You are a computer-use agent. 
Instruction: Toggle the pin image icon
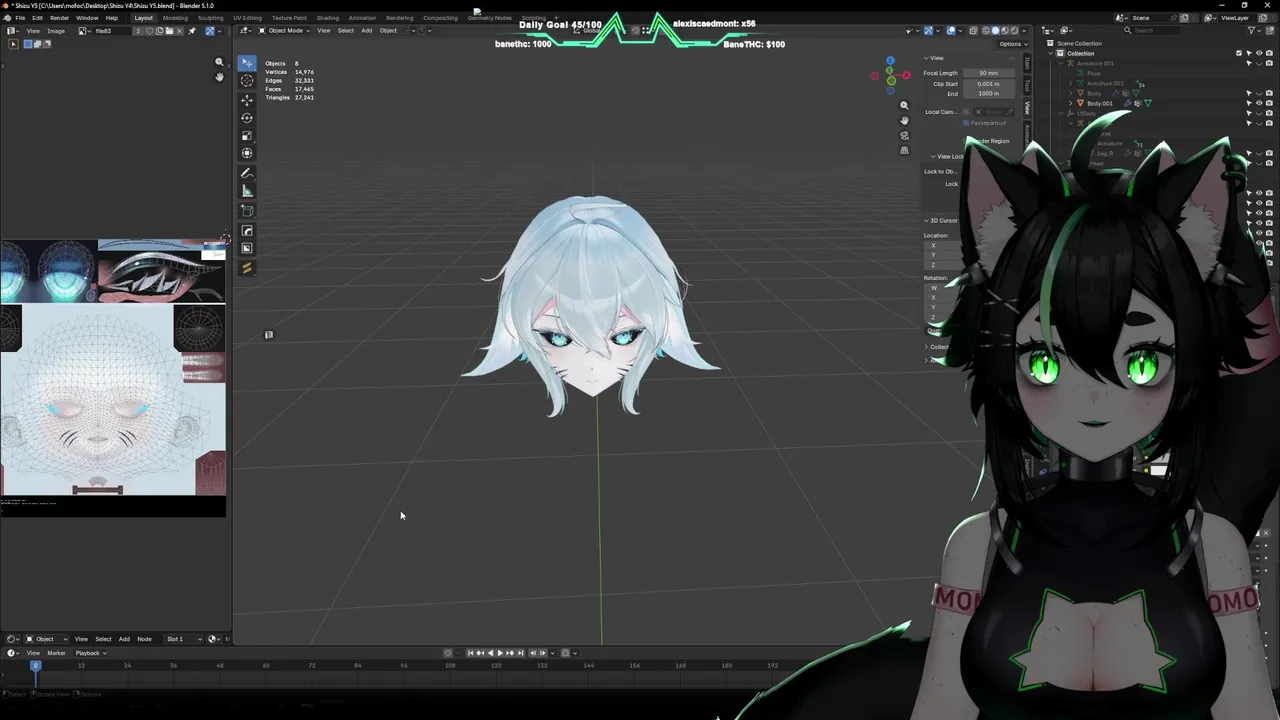click(192, 31)
